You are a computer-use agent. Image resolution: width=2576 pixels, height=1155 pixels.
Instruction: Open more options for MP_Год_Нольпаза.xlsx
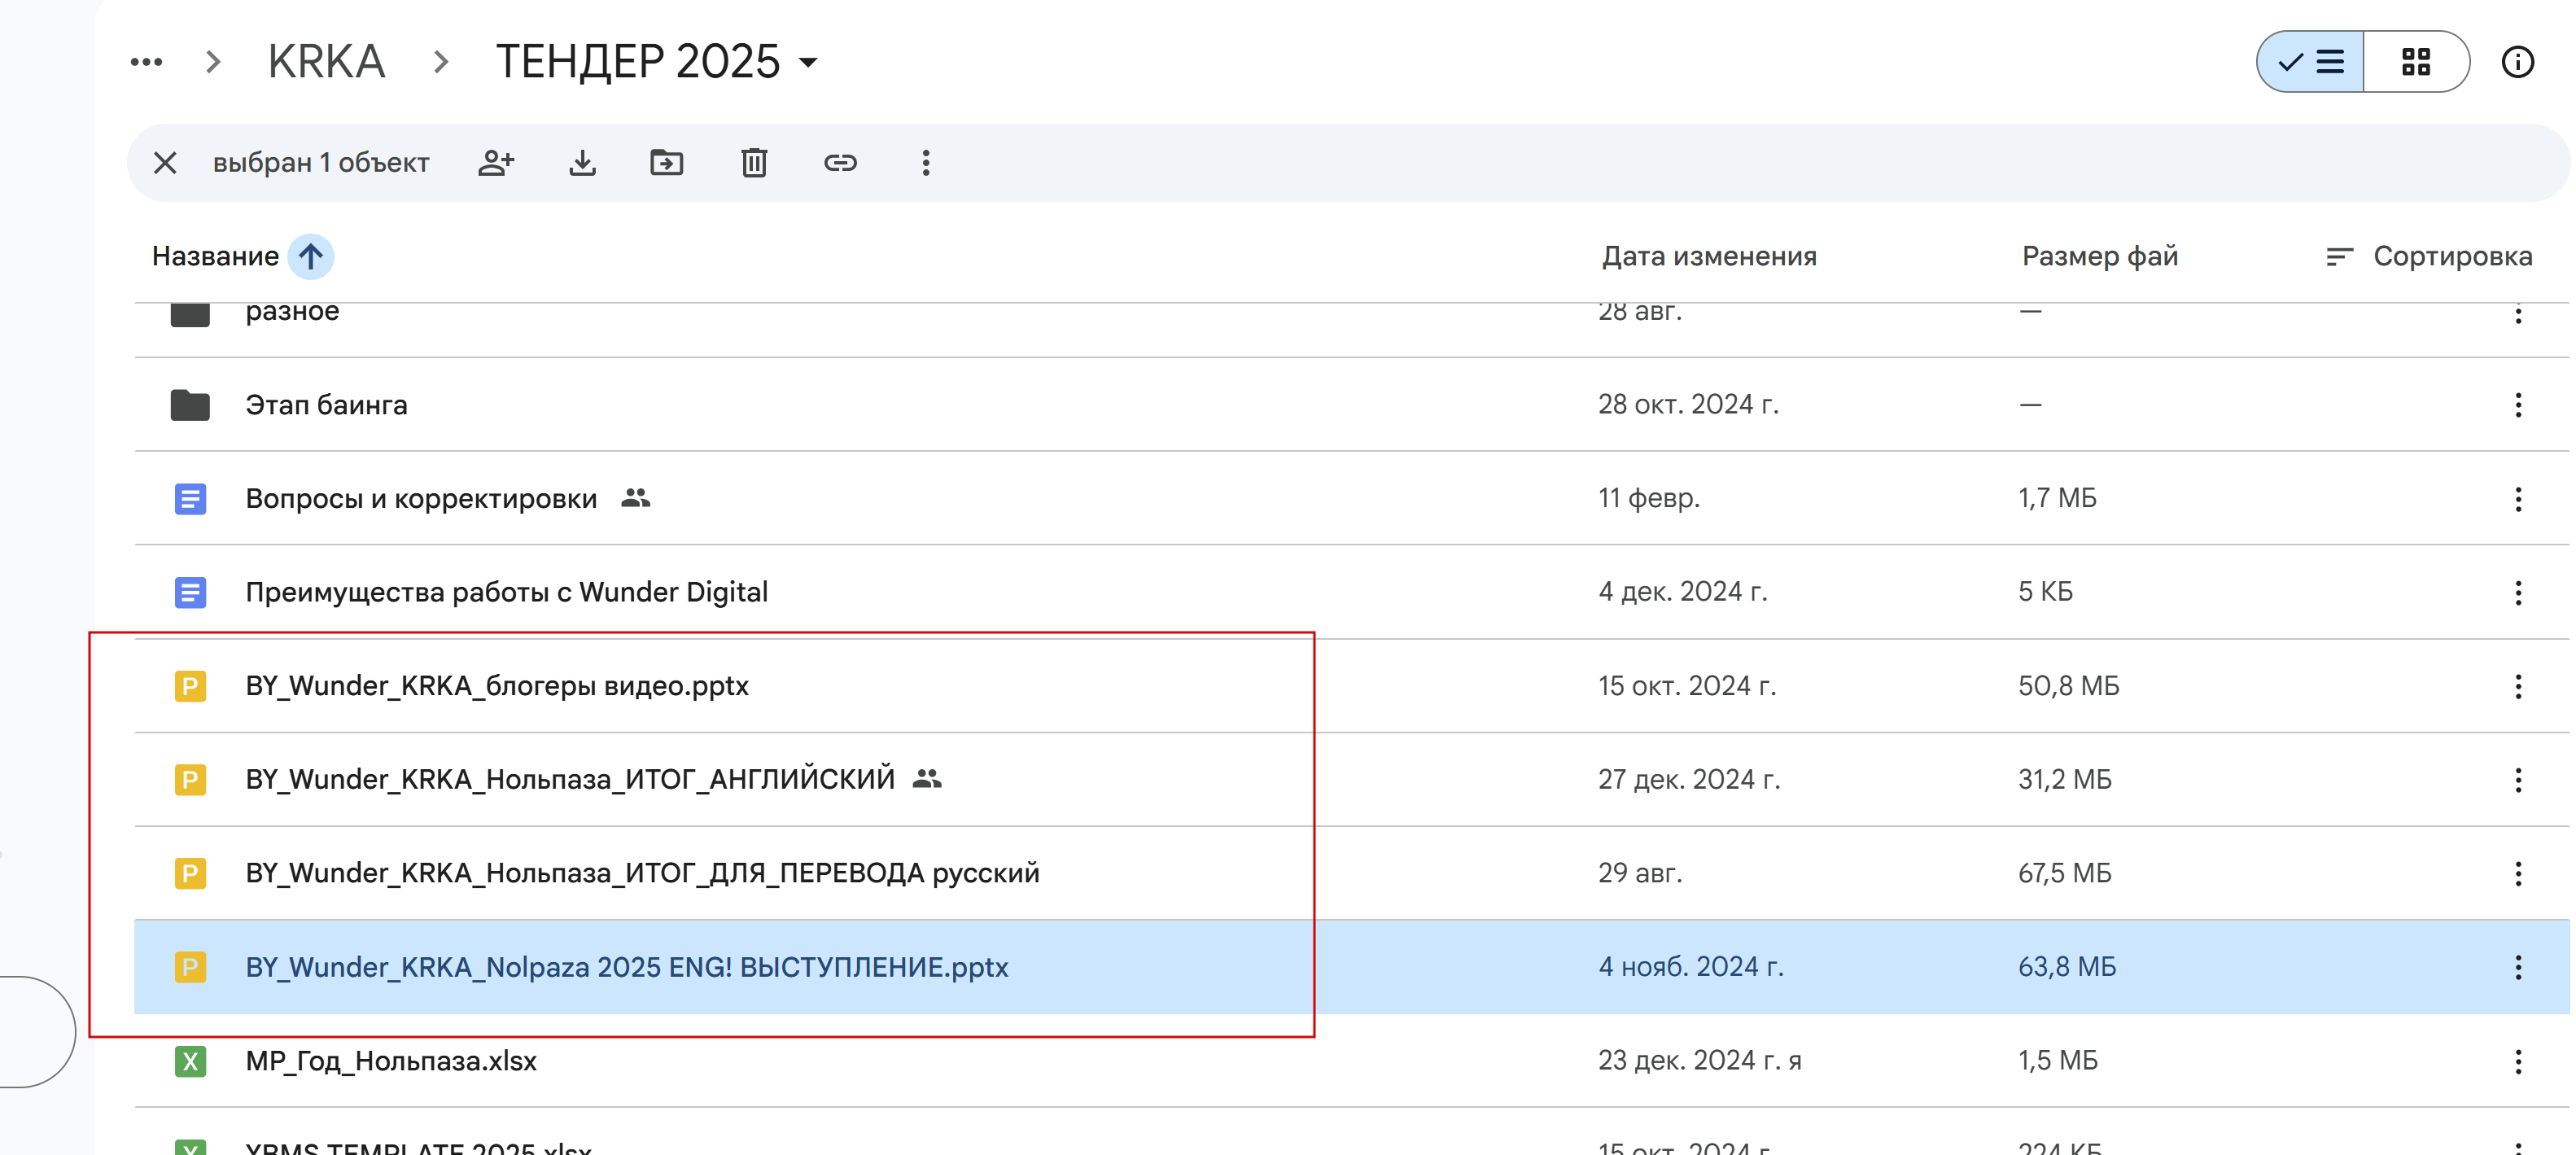(x=2517, y=1061)
